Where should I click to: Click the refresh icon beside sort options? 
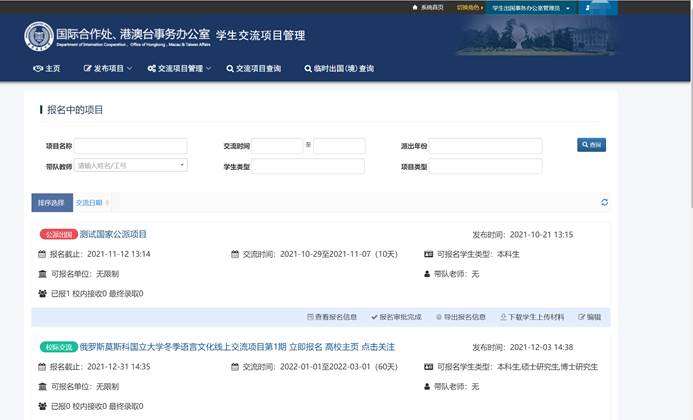click(x=604, y=203)
